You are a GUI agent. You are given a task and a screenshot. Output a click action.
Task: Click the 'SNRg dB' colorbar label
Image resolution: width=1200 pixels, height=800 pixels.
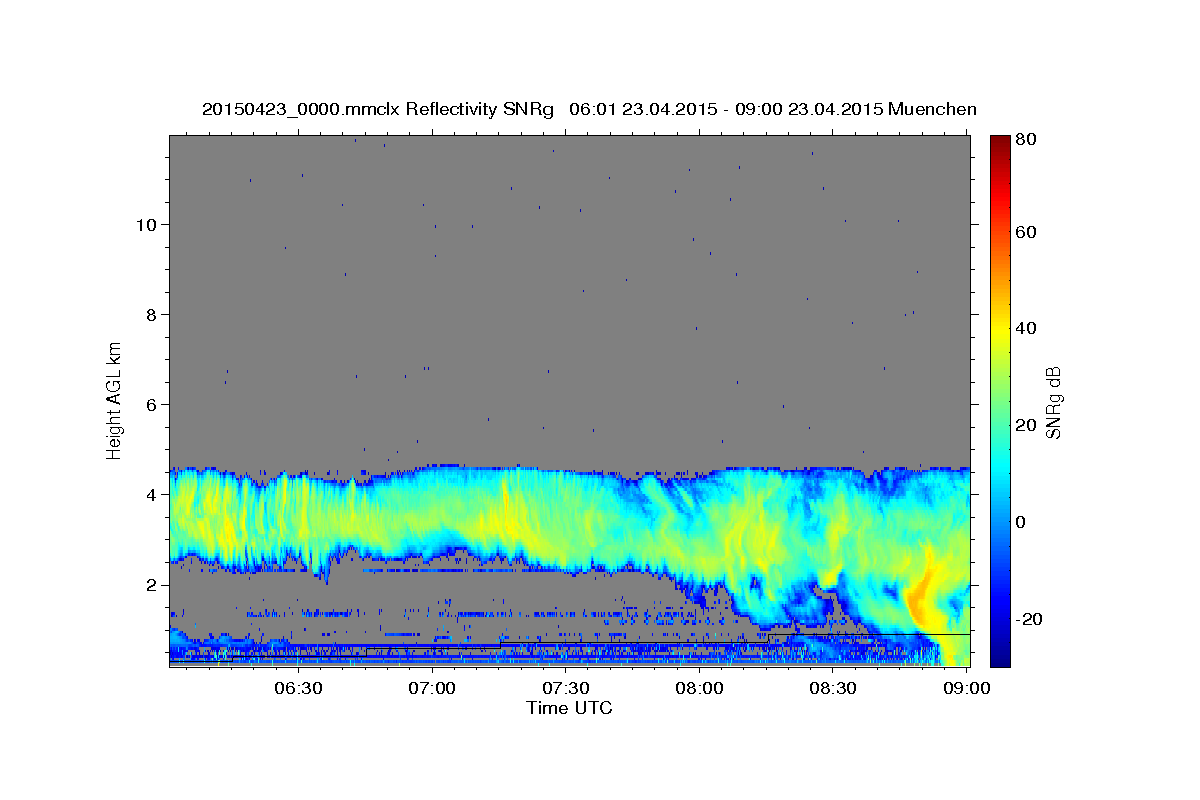pos(1052,402)
